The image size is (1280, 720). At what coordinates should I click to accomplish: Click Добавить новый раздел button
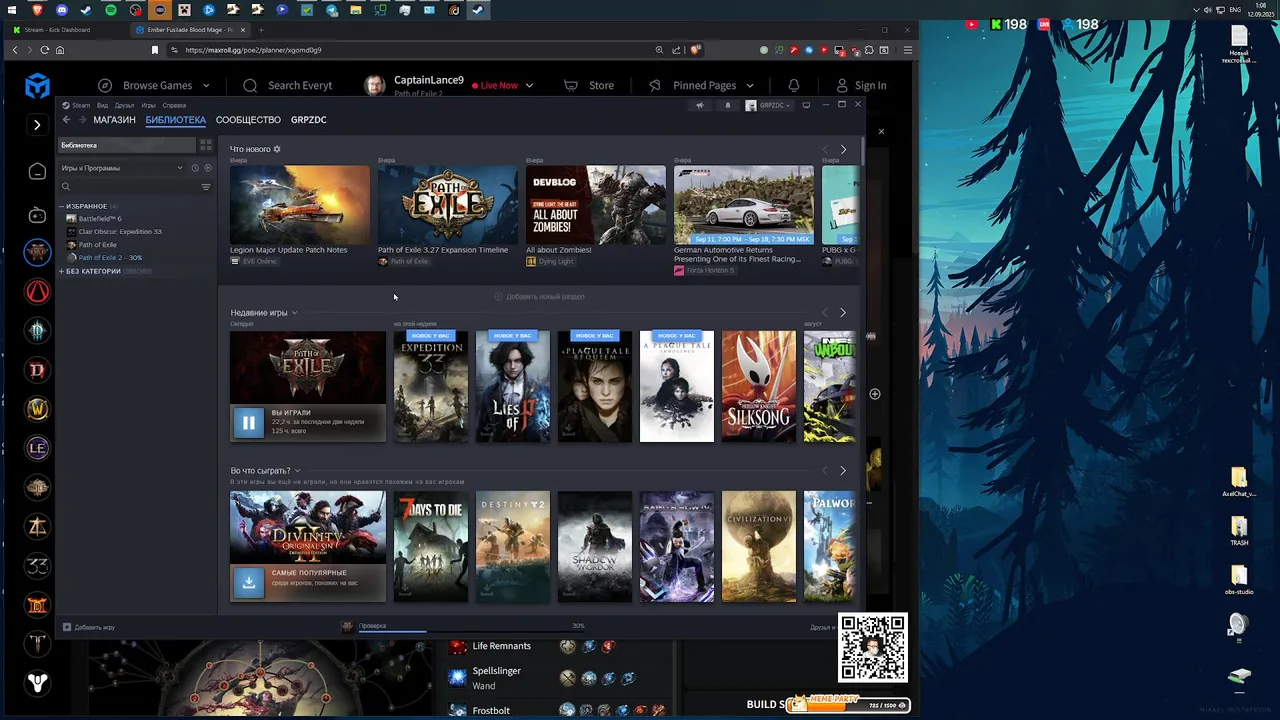click(x=539, y=296)
